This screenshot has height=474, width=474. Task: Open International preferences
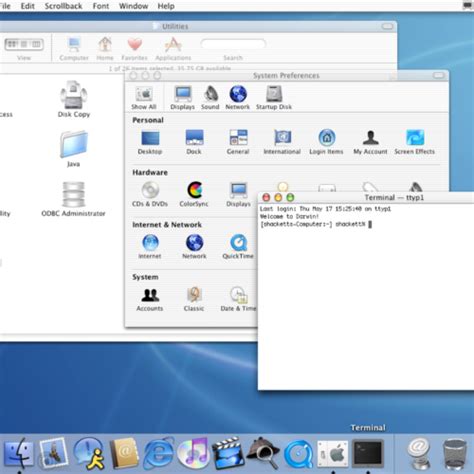click(282, 142)
